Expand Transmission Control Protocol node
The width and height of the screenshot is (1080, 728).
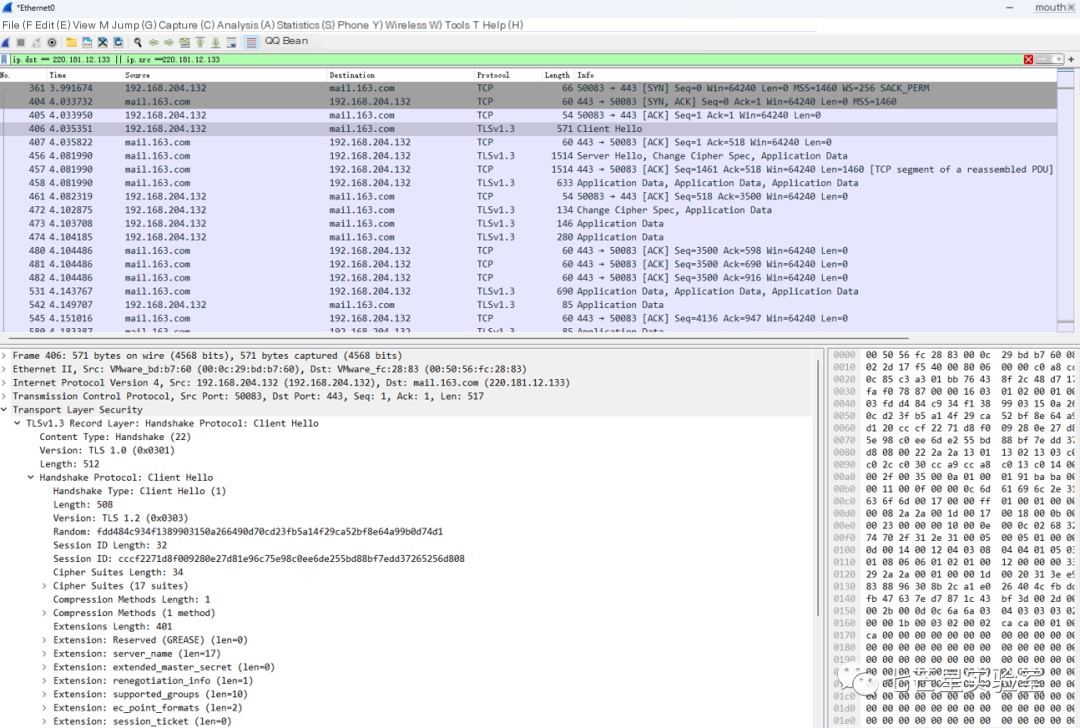click(4, 396)
